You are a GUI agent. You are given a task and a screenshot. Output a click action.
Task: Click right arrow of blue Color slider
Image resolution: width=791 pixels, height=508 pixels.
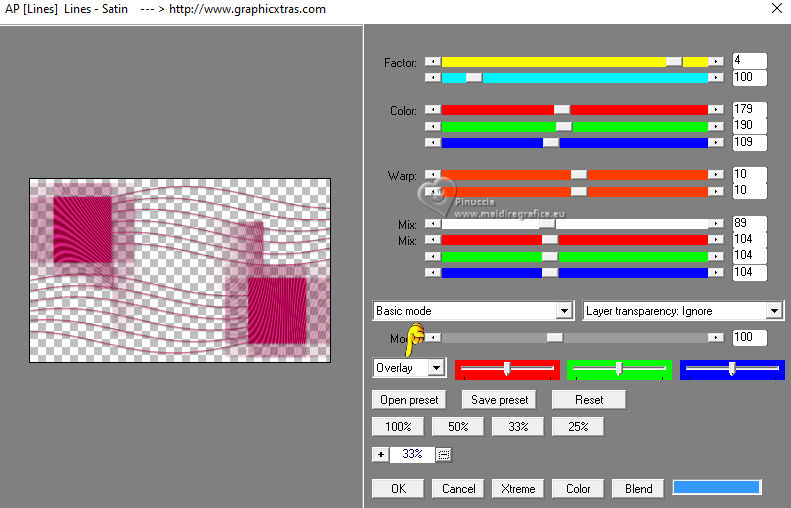(x=716, y=143)
